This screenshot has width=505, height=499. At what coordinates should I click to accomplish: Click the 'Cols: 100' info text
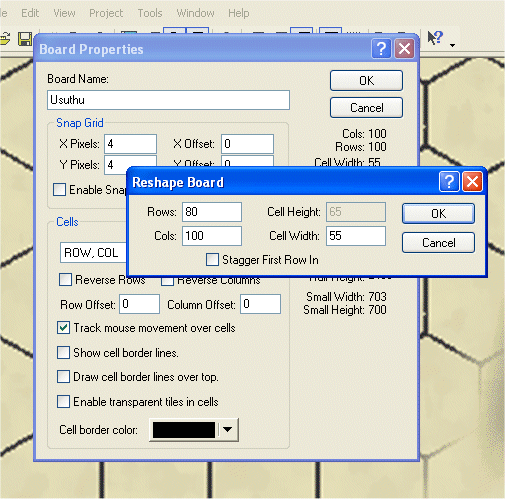[364, 134]
